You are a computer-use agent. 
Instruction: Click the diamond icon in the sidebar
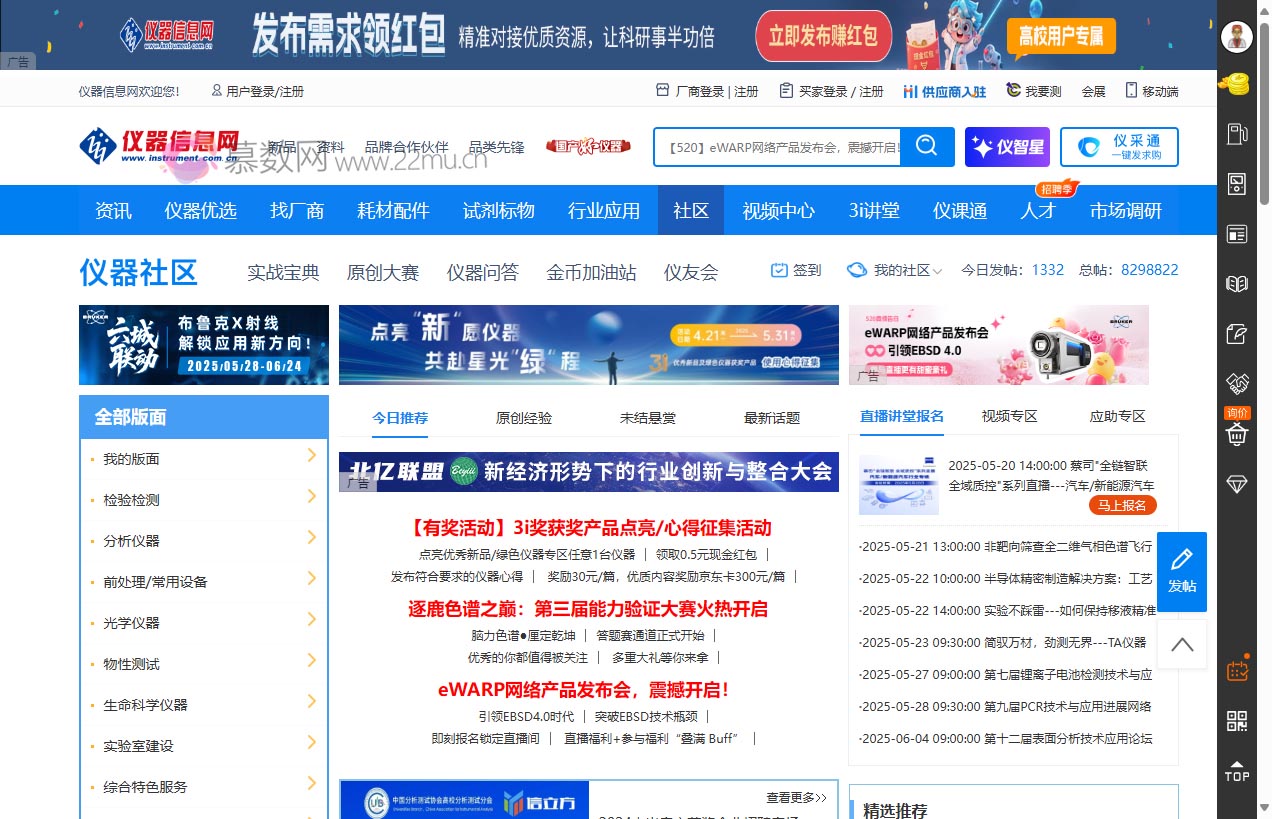click(x=1237, y=483)
